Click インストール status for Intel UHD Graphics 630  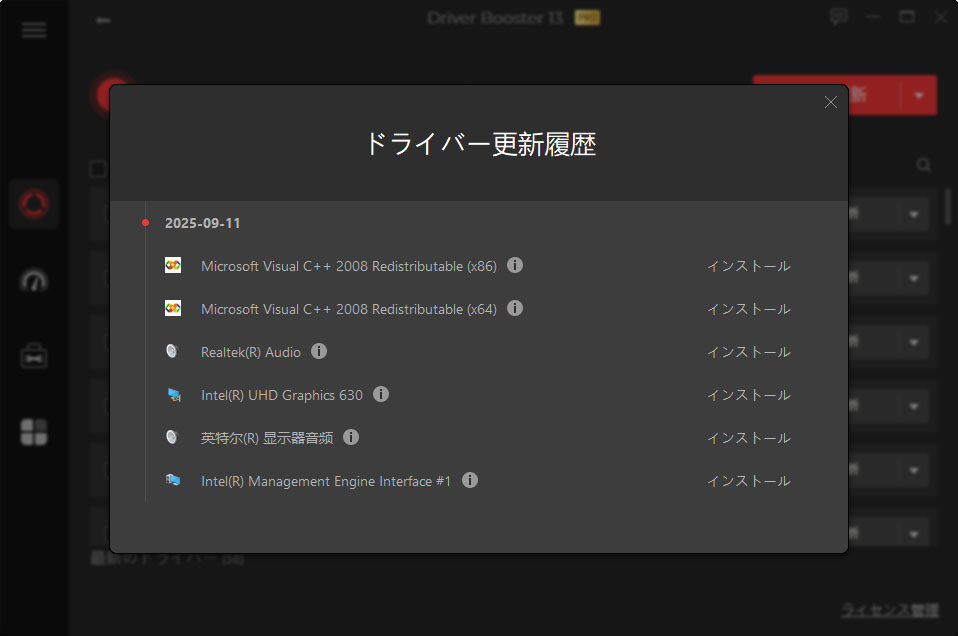[x=748, y=395]
